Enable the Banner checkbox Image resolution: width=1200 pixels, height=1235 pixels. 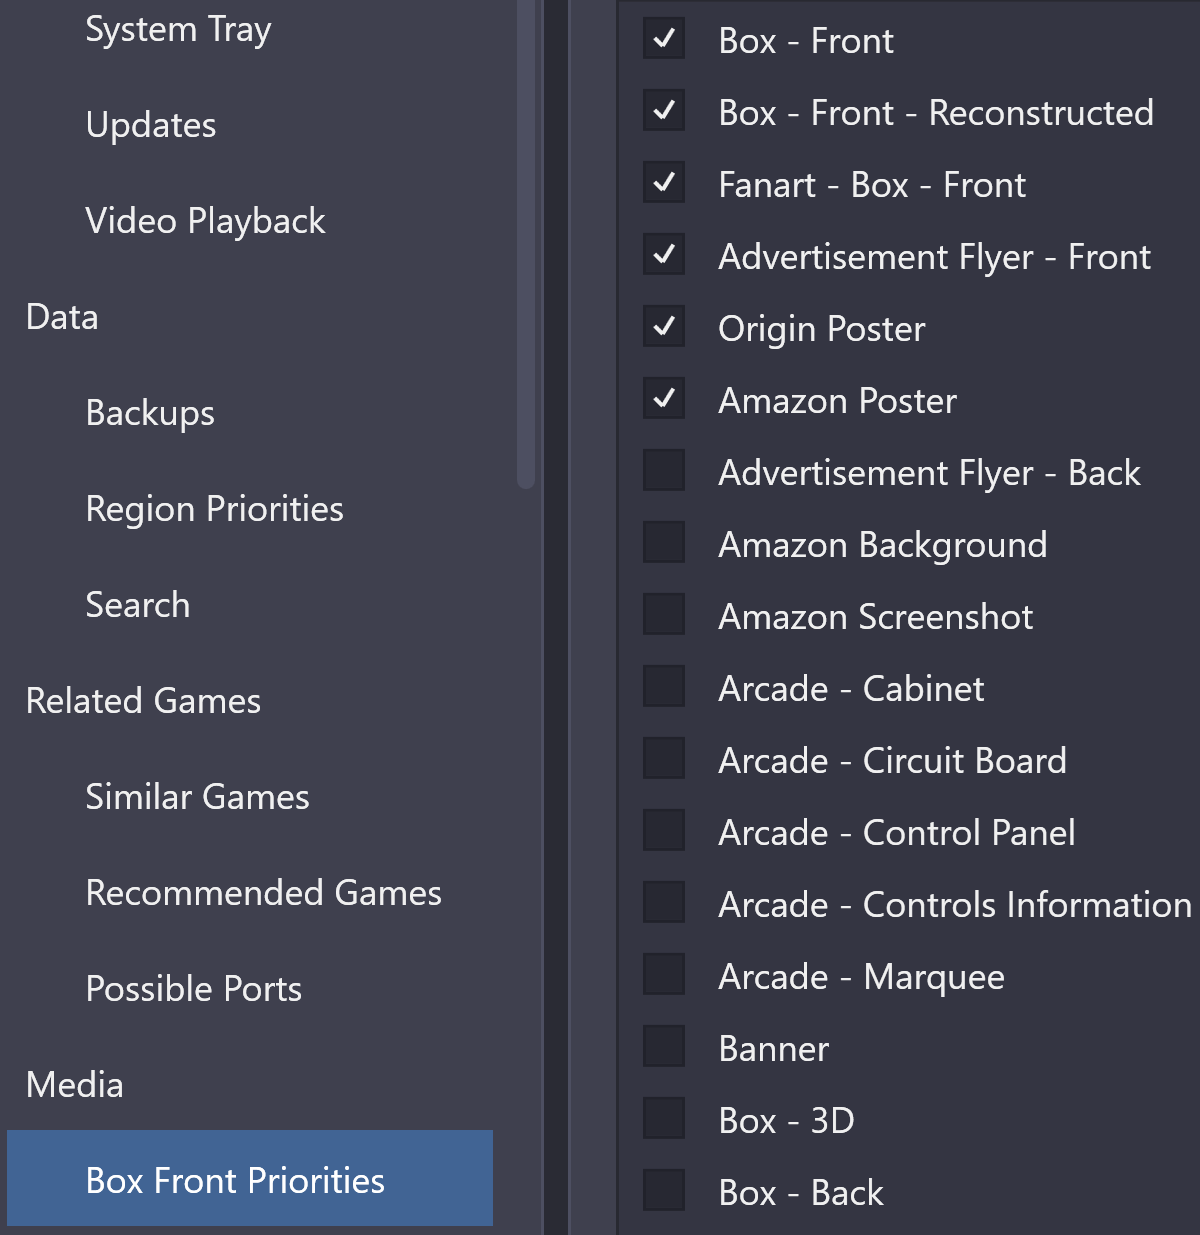coord(664,1047)
